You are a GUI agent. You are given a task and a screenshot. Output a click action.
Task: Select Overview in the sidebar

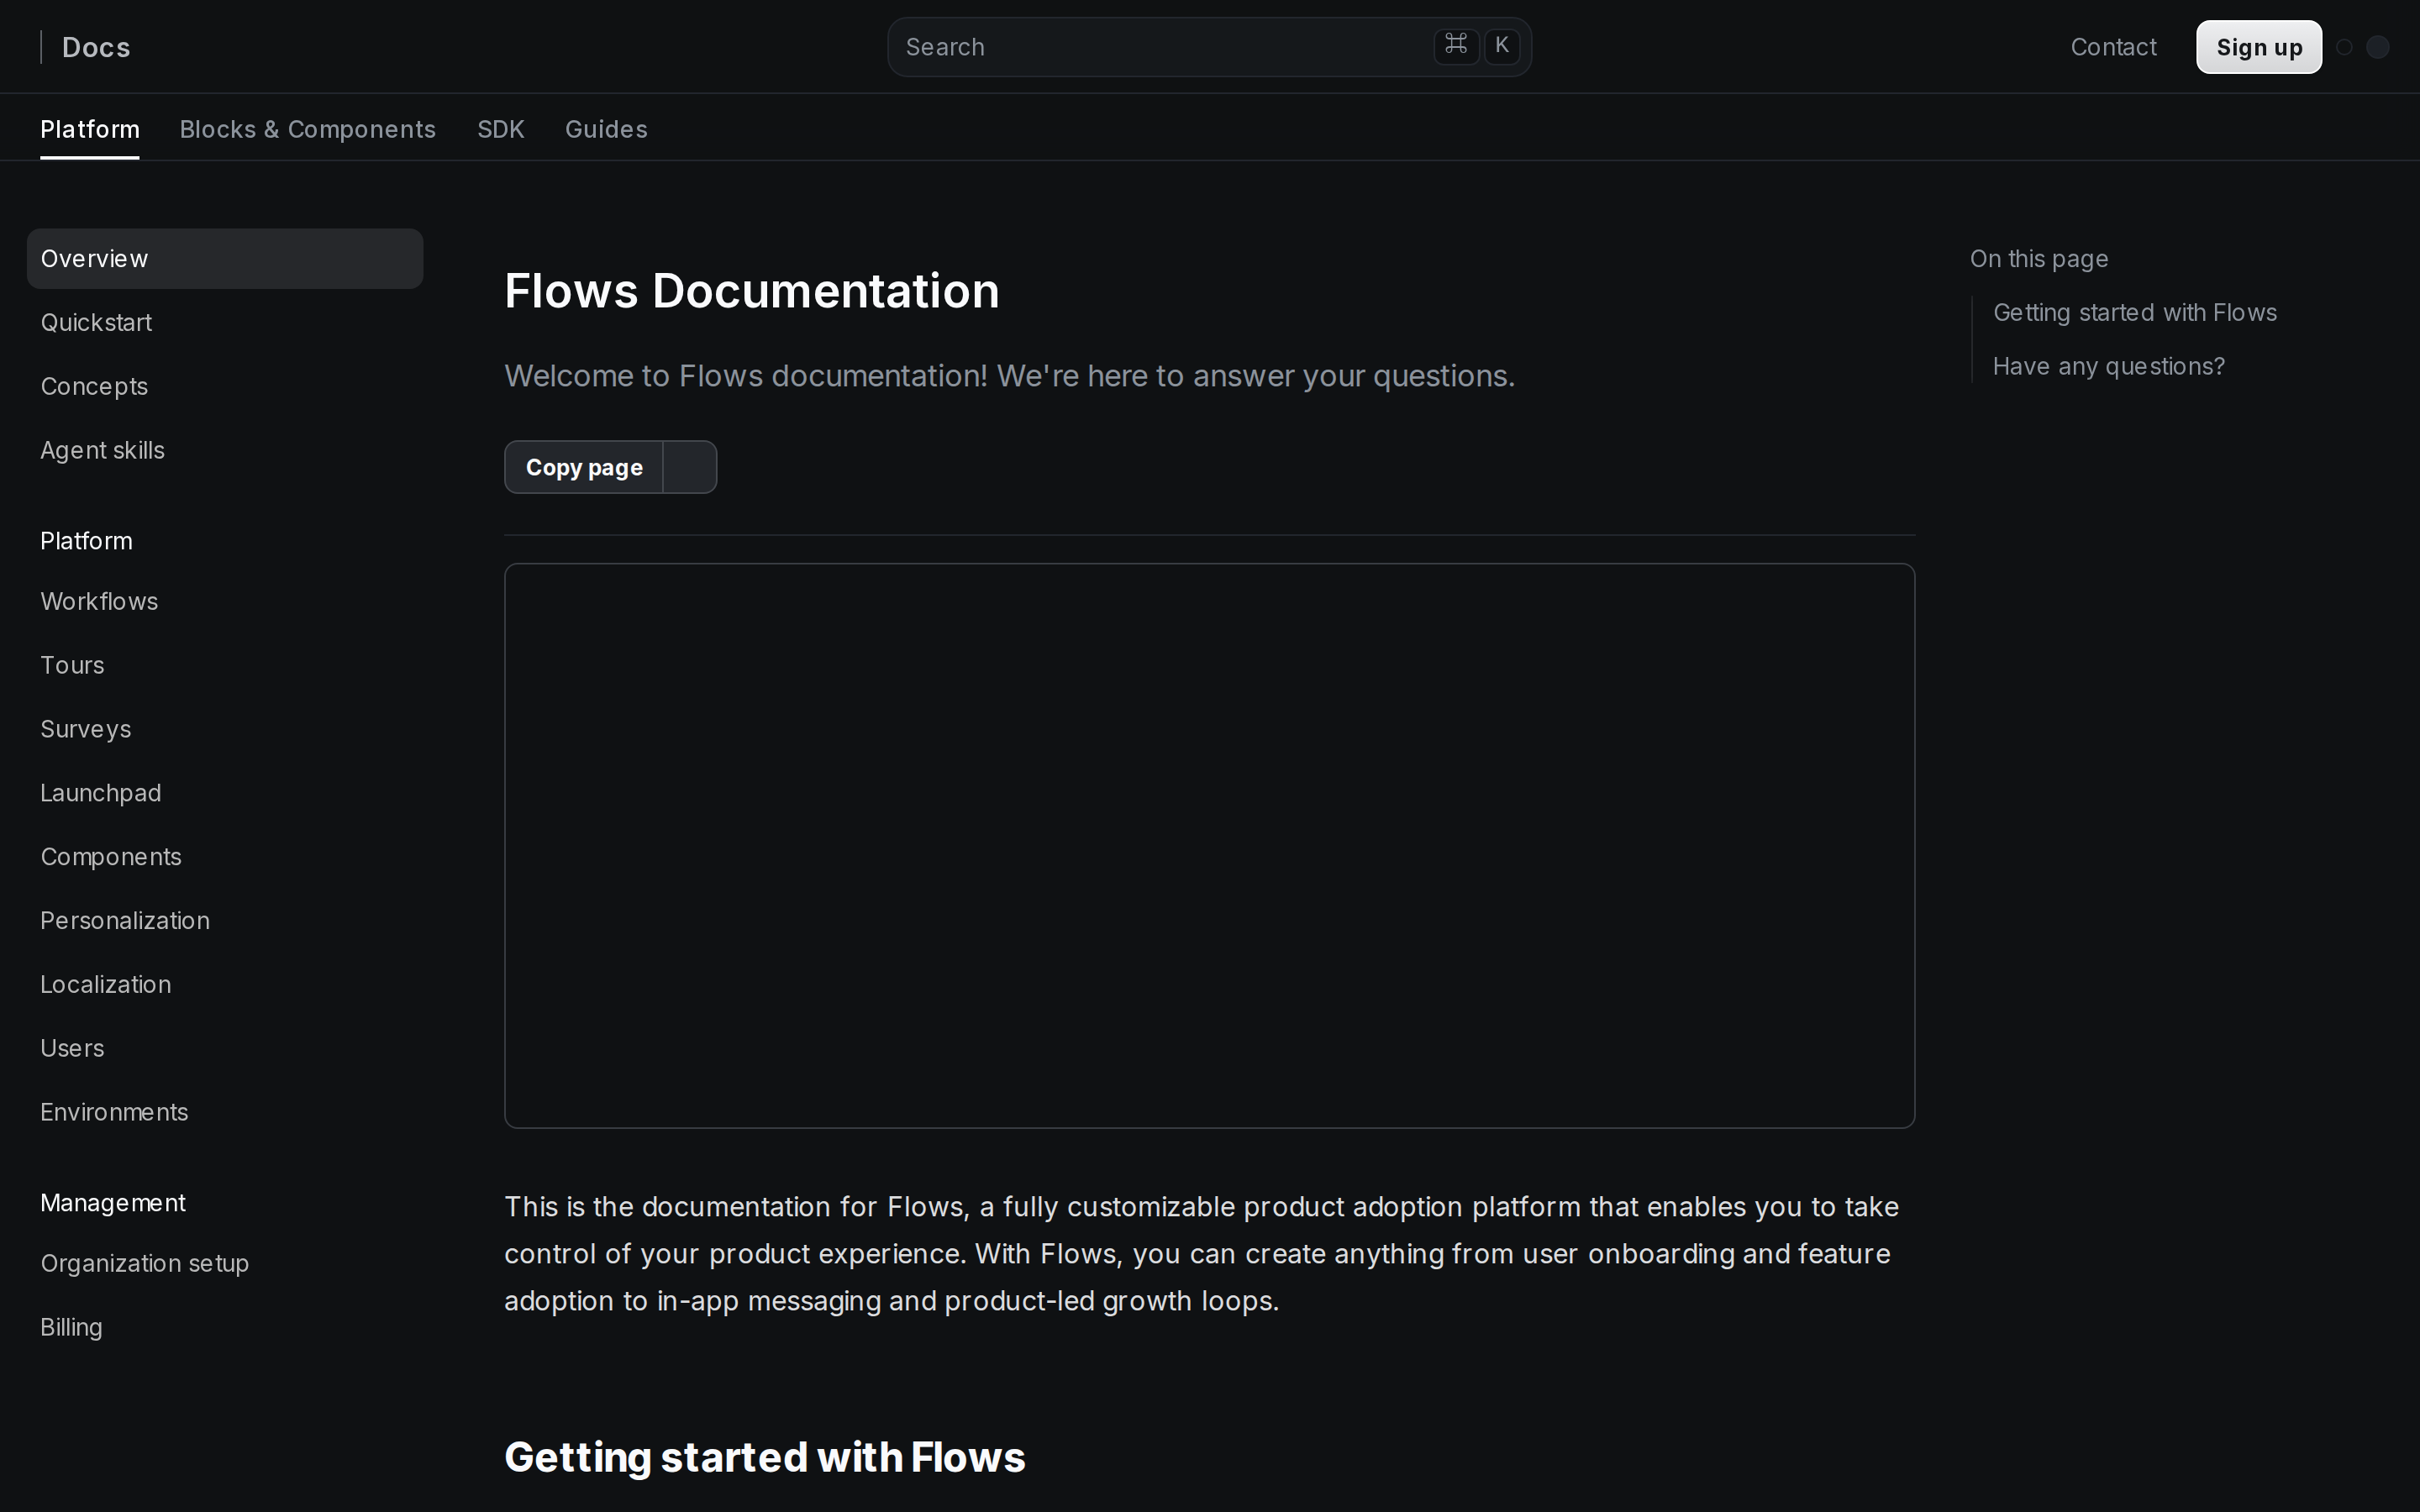(225, 258)
